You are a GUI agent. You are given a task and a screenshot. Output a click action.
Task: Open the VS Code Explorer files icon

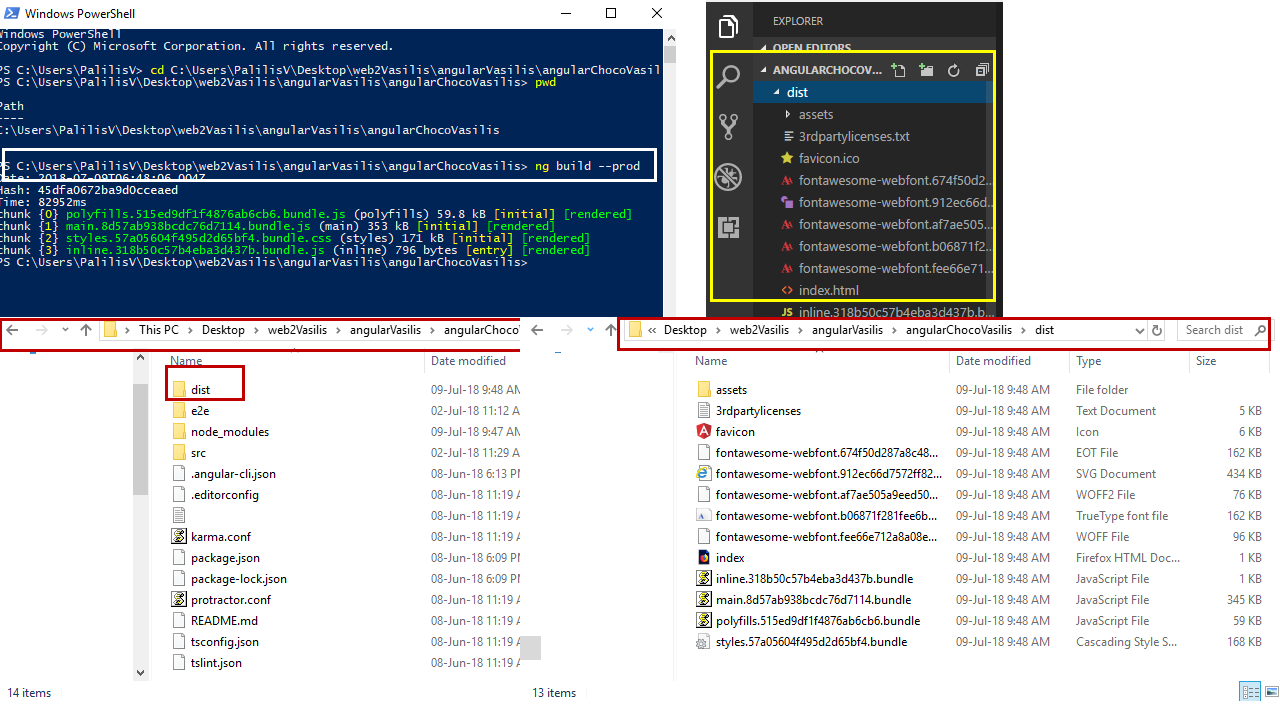coord(728,26)
